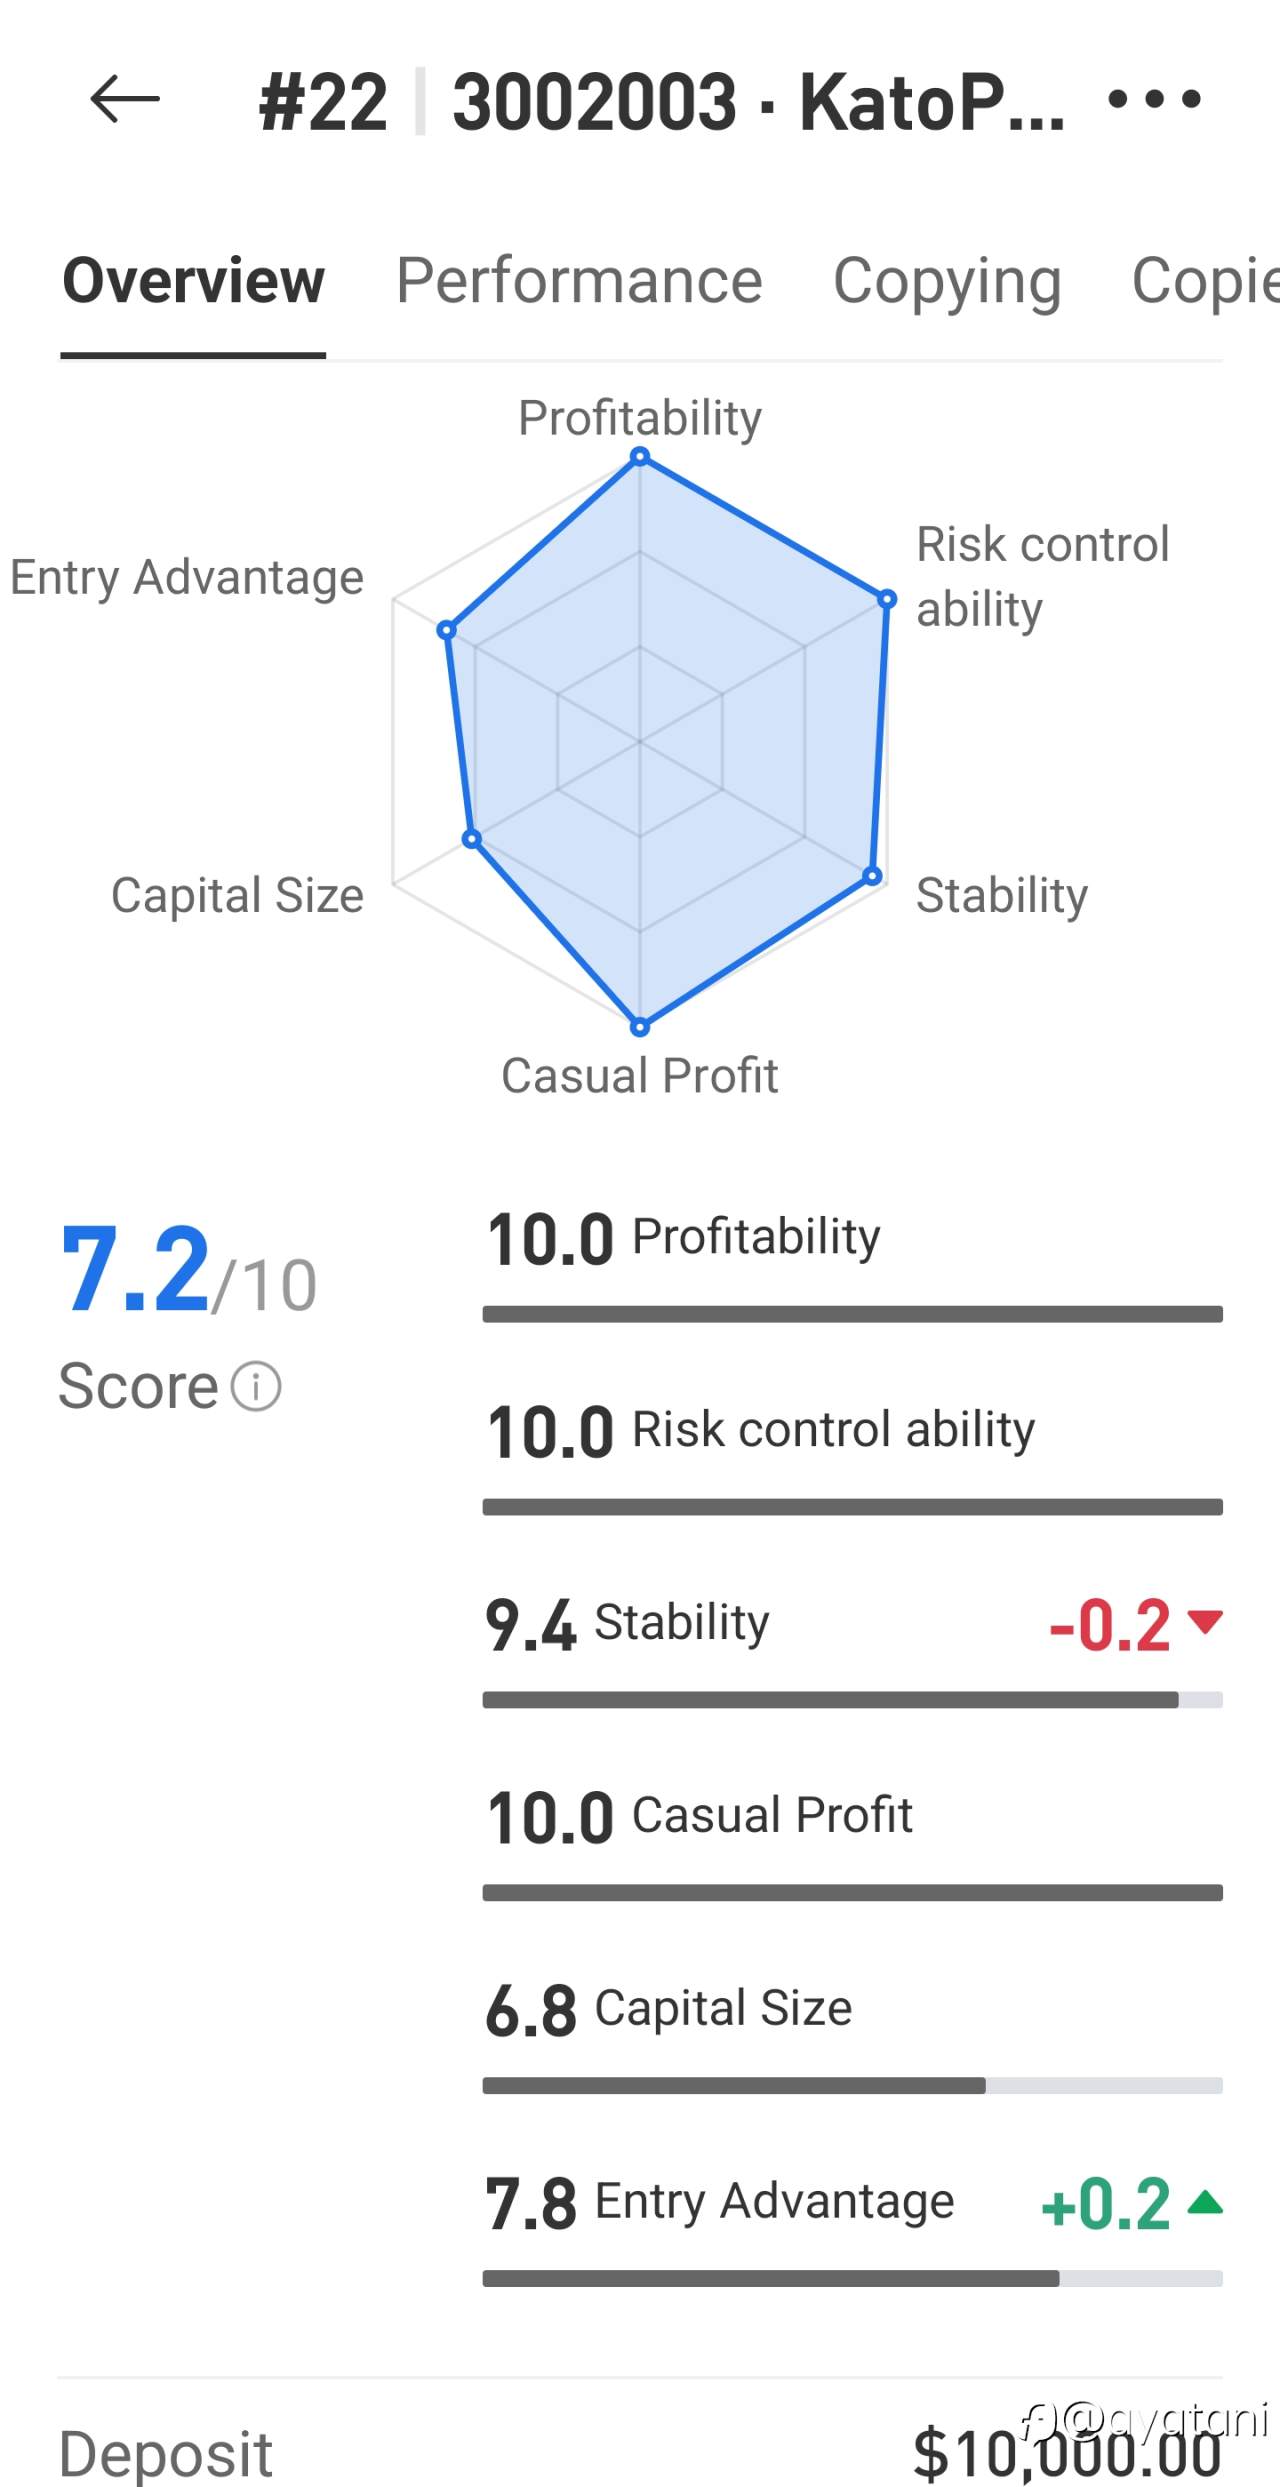Switch to the Performance tab
1280x2487 pixels.
click(x=579, y=281)
